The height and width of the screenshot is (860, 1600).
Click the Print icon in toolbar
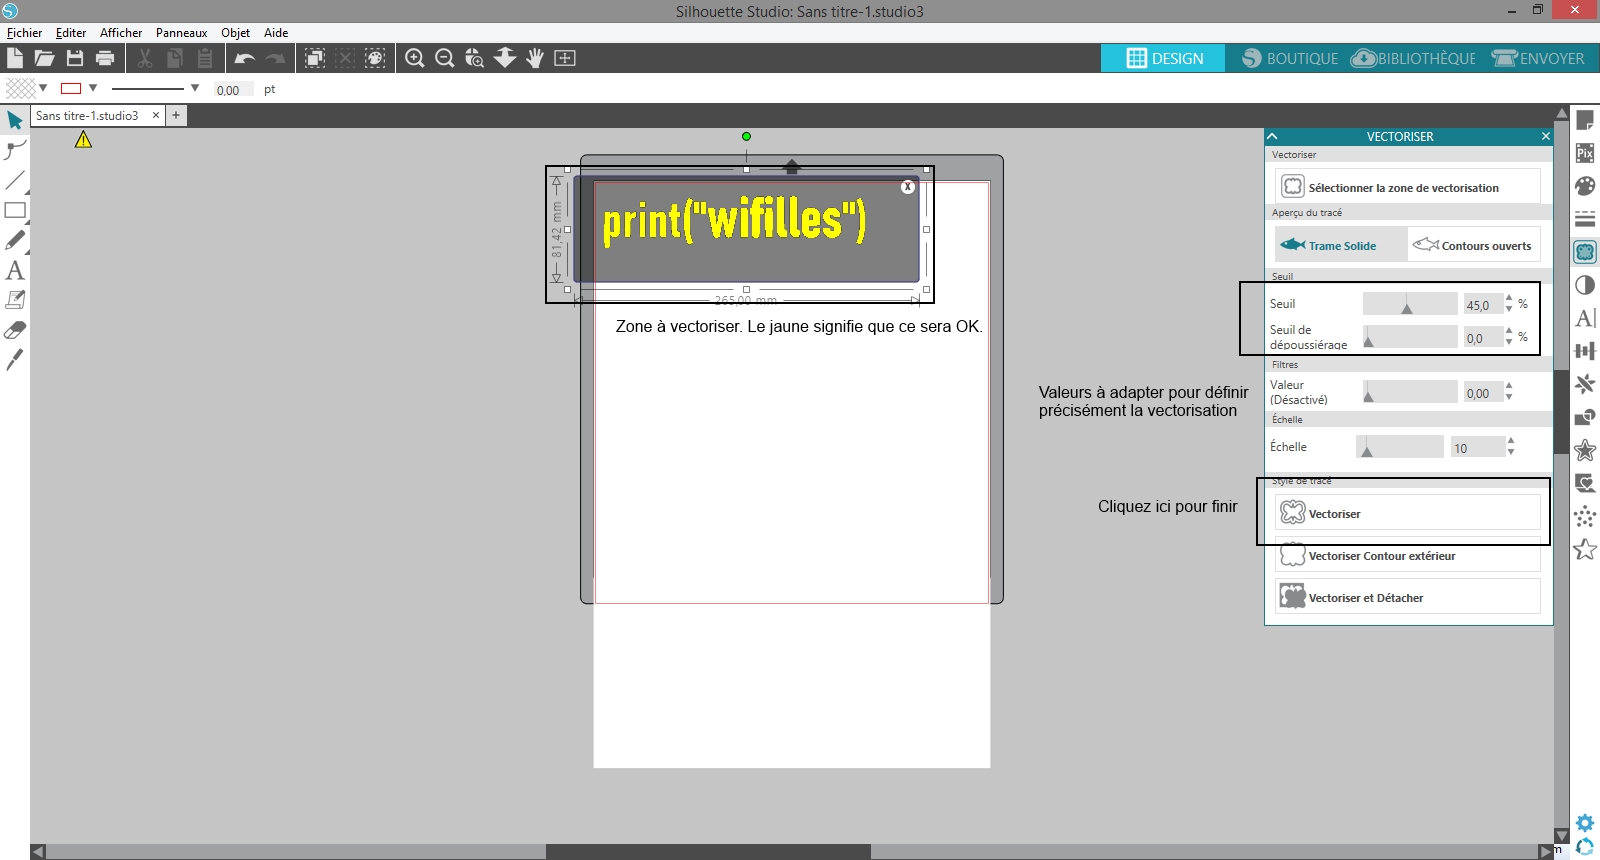pyautogui.click(x=105, y=58)
